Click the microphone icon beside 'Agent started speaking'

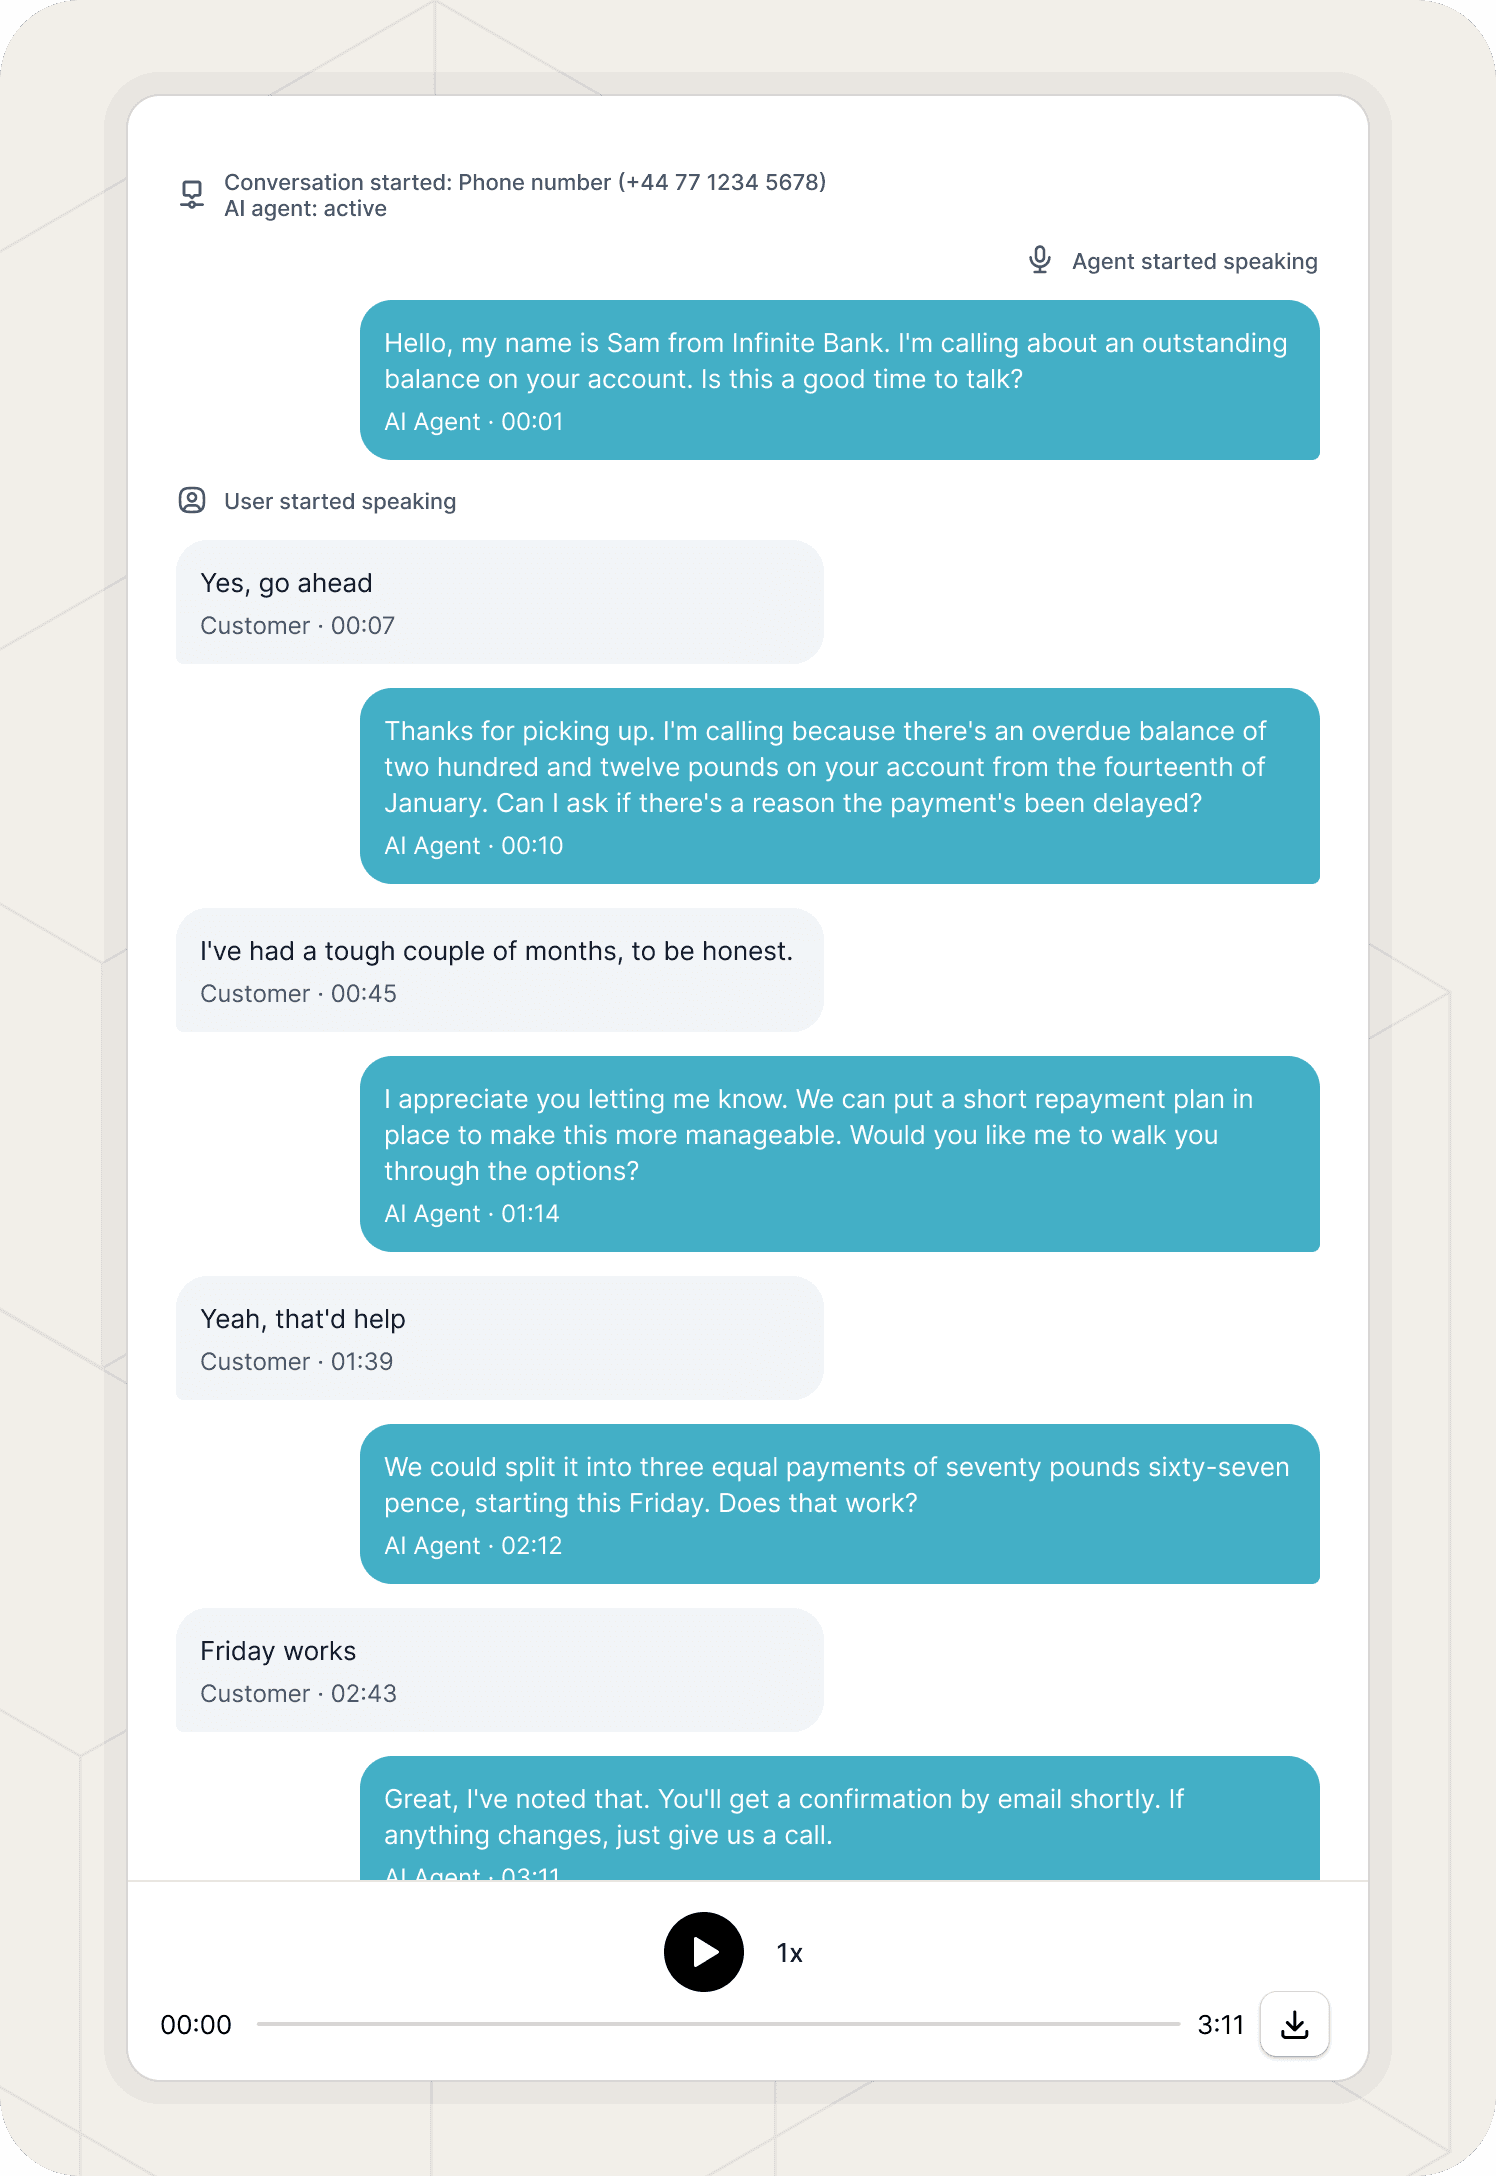(x=1040, y=260)
